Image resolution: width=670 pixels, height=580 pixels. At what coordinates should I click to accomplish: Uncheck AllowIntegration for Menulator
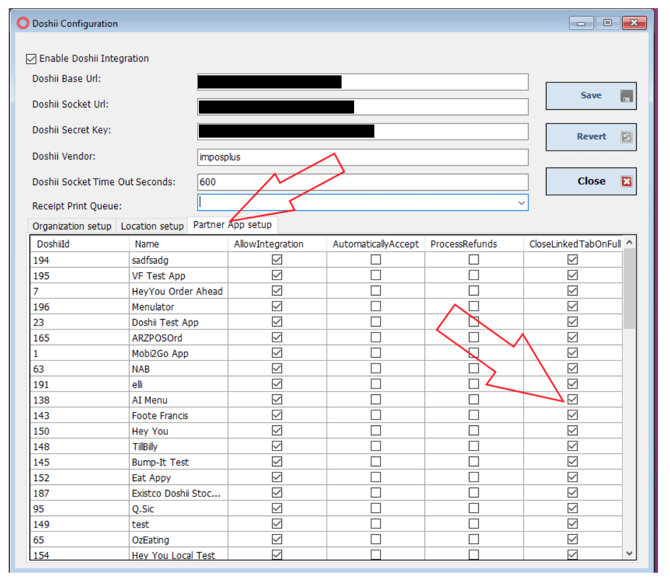tap(277, 306)
